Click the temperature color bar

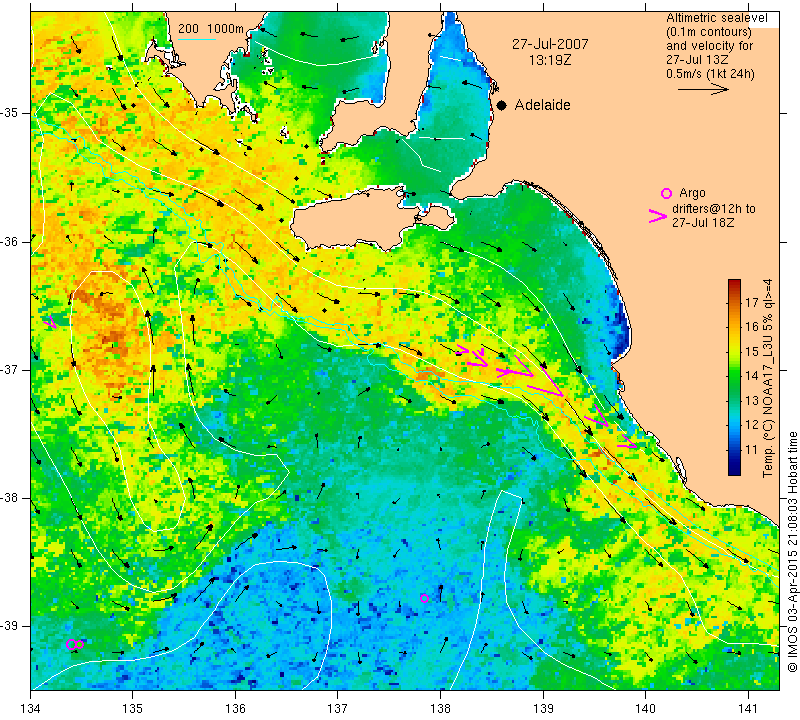click(x=734, y=377)
